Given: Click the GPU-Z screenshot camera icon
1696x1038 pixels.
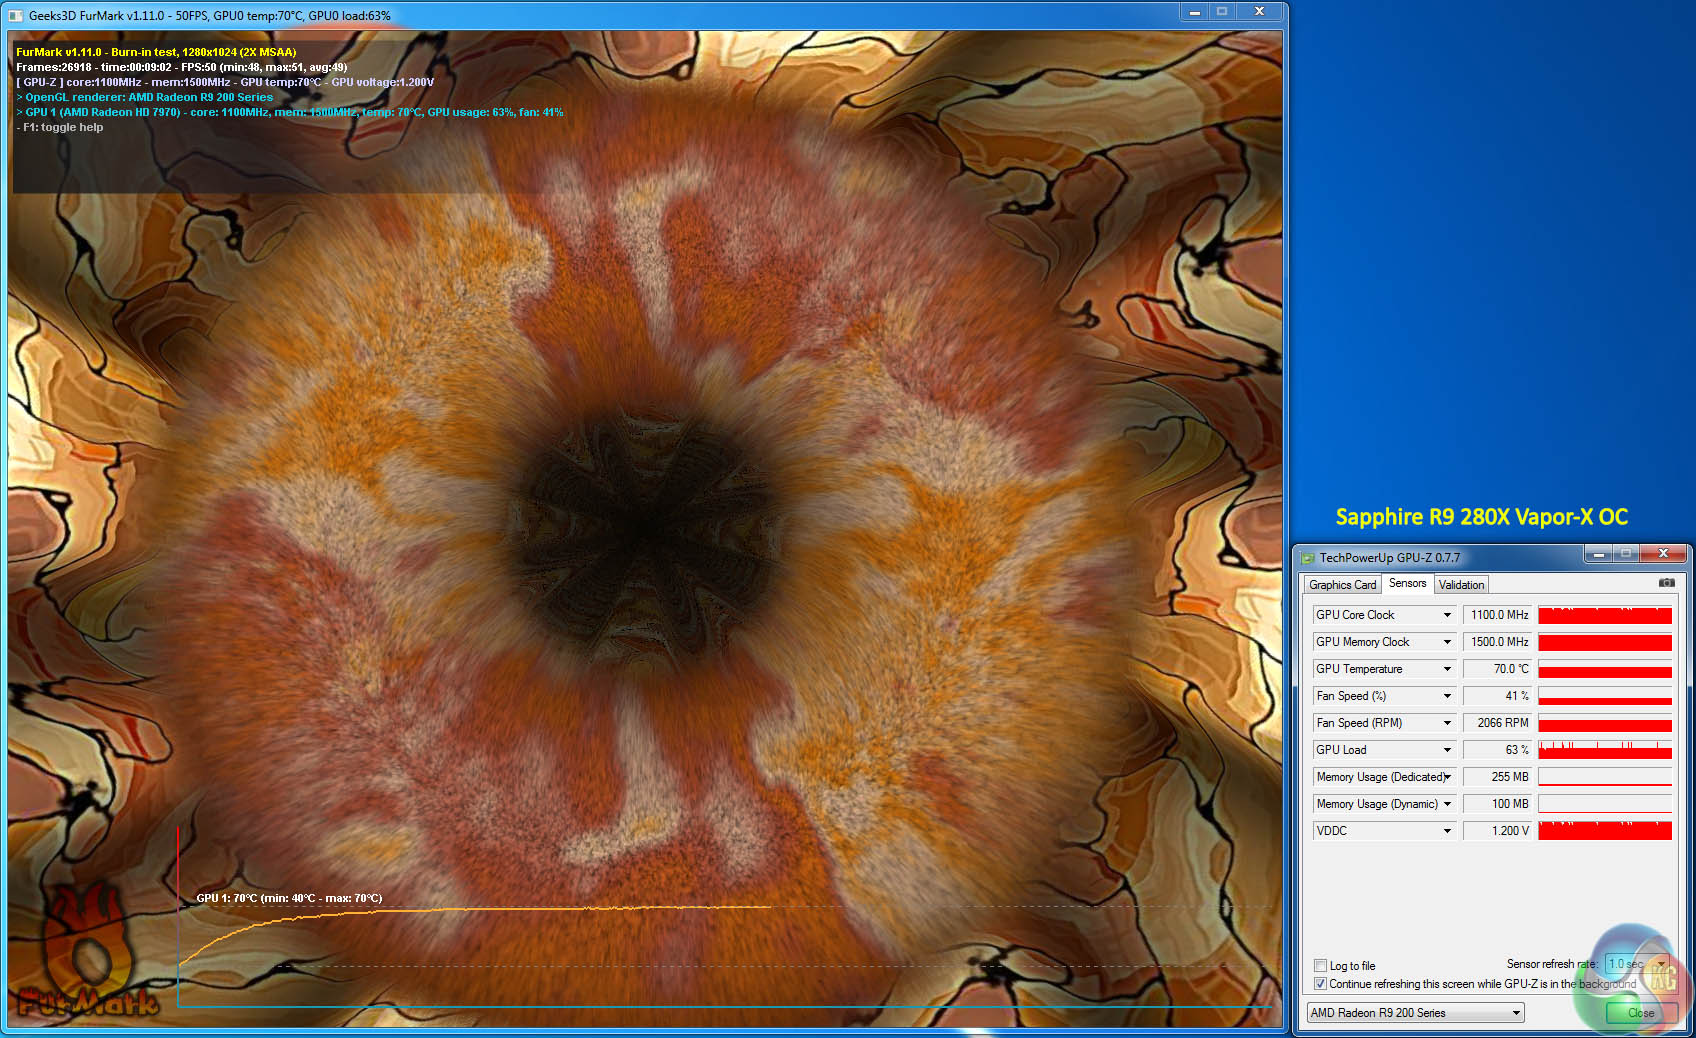Looking at the screenshot, I should [x=1666, y=583].
